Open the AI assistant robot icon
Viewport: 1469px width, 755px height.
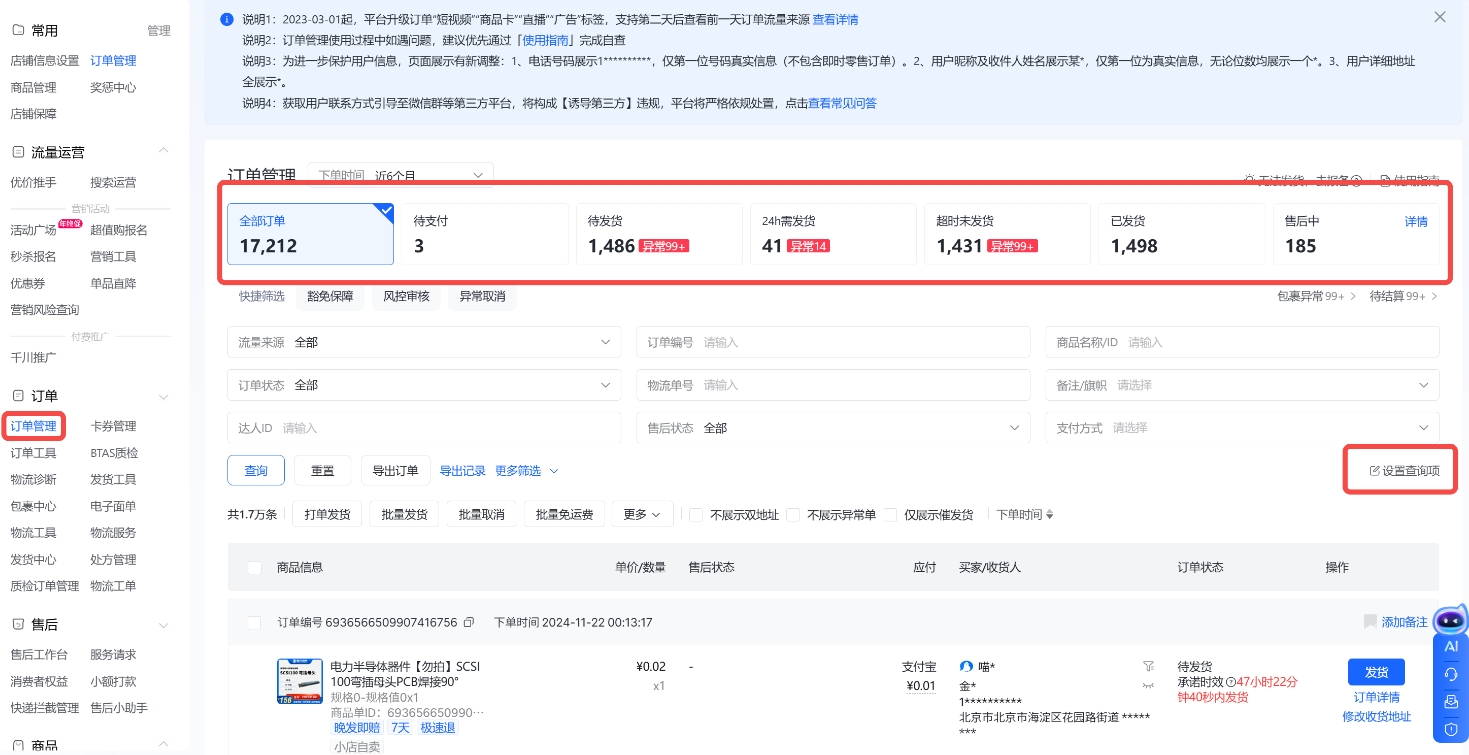click(x=1450, y=622)
